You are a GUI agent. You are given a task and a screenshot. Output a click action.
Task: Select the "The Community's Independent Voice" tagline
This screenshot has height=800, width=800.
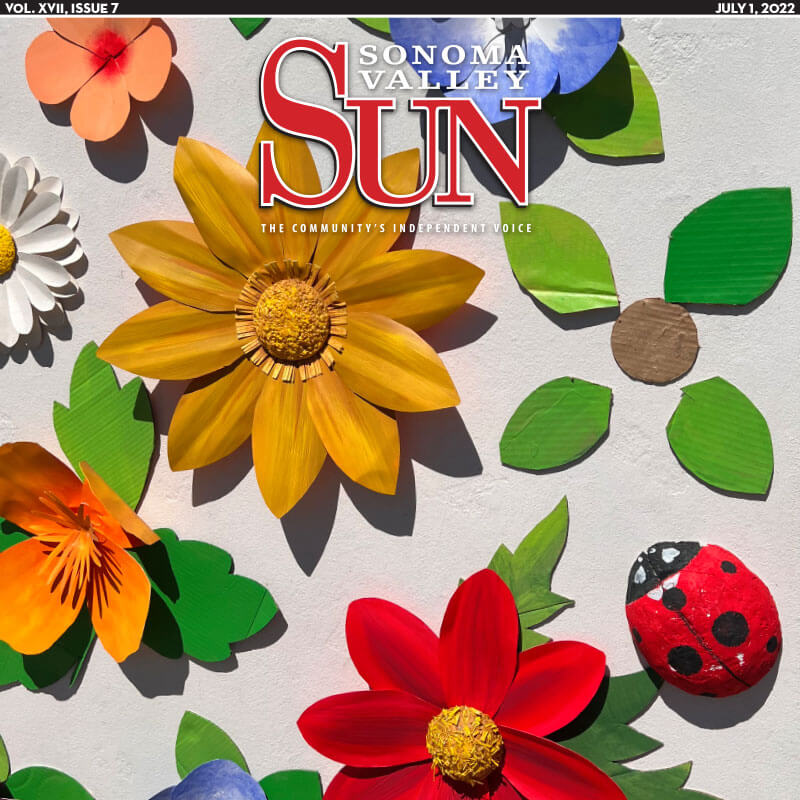point(396,229)
